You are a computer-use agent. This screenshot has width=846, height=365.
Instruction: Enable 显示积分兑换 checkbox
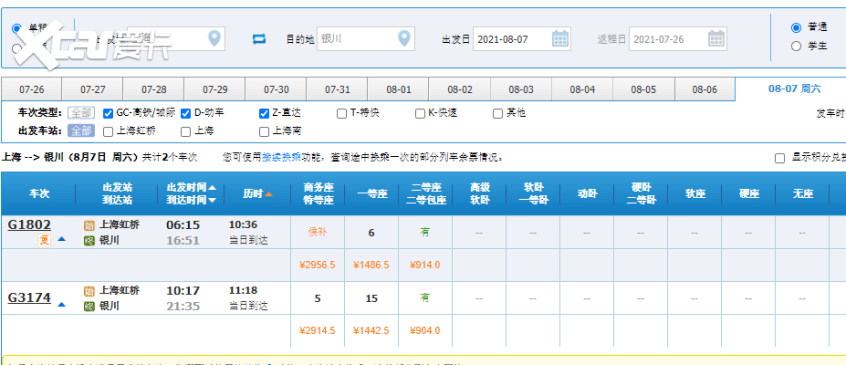pyautogui.click(x=779, y=158)
